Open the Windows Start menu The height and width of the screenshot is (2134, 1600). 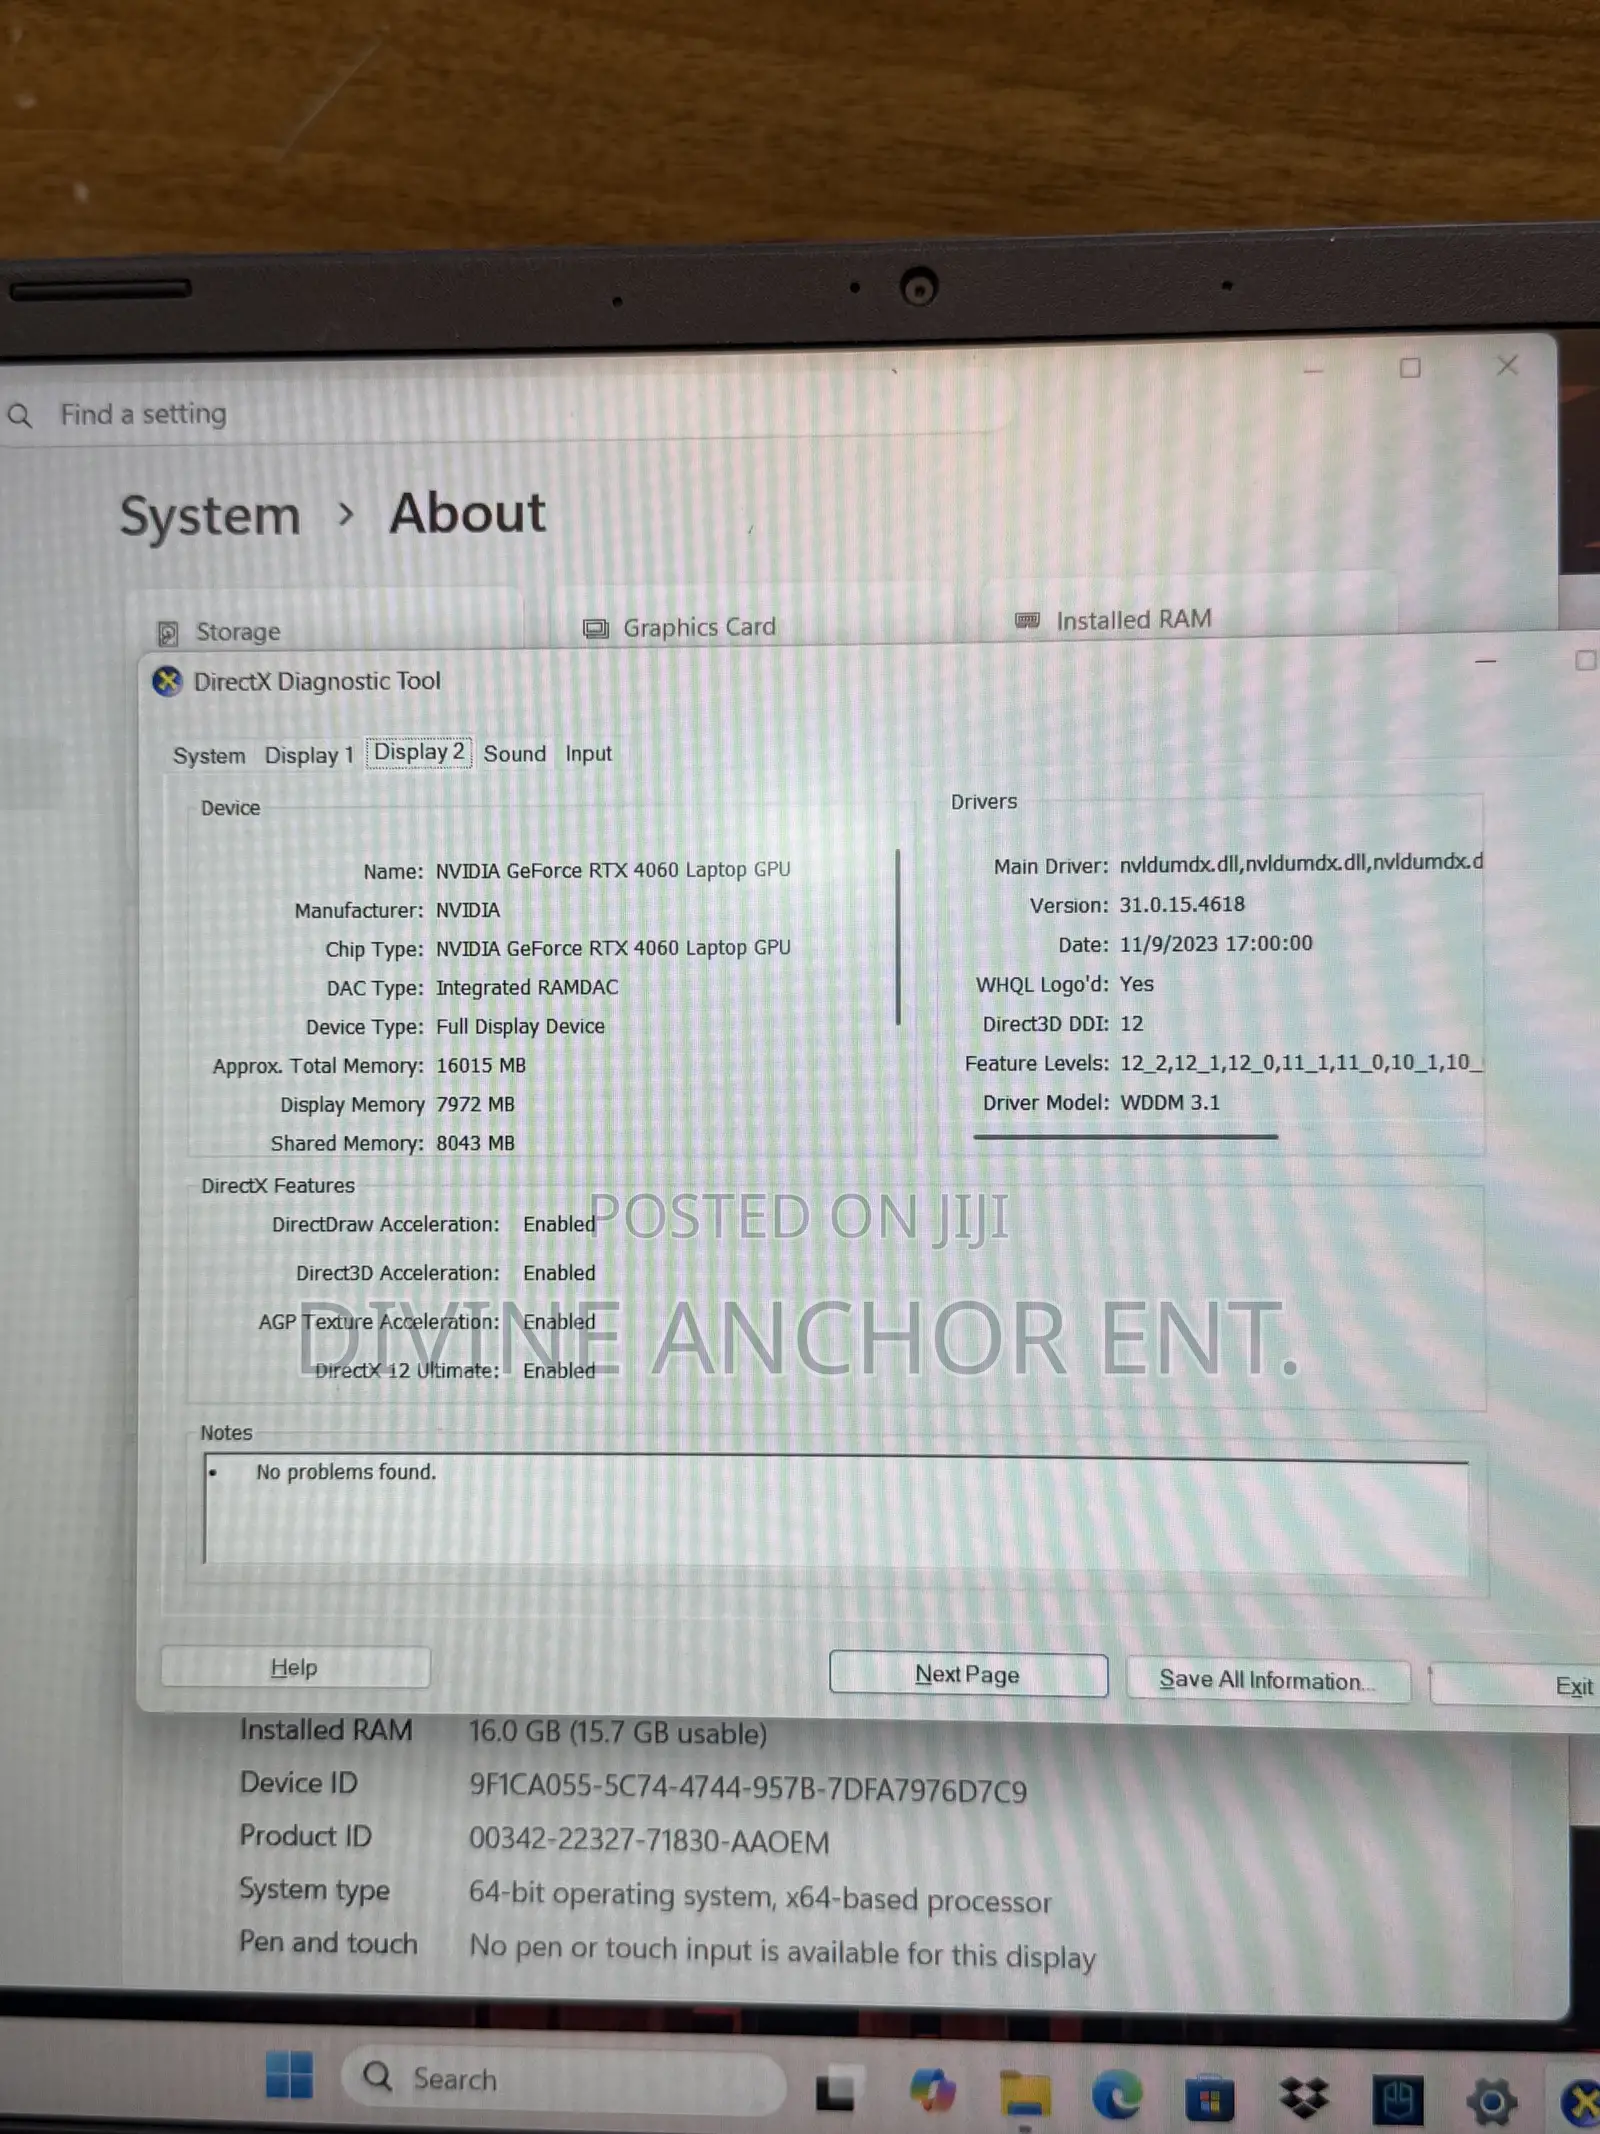click(289, 2075)
